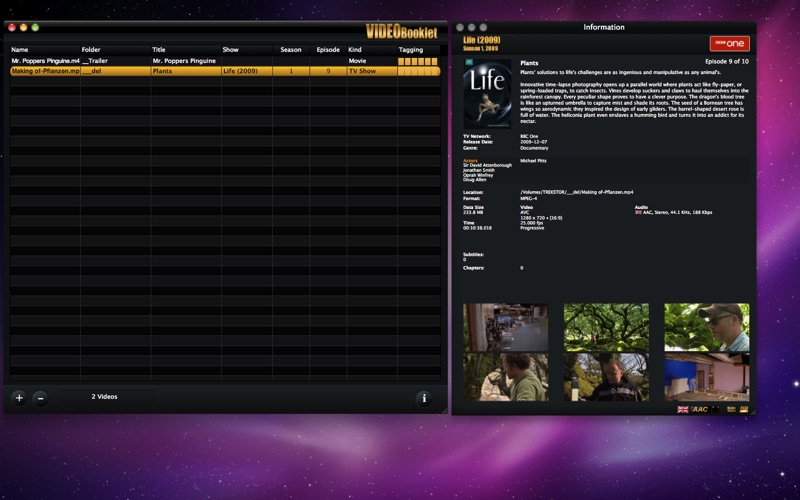Viewport: 800px width, 500px height.
Task: Open the thumbnail of man in cap and sunglasses
Action: tap(707, 327)
